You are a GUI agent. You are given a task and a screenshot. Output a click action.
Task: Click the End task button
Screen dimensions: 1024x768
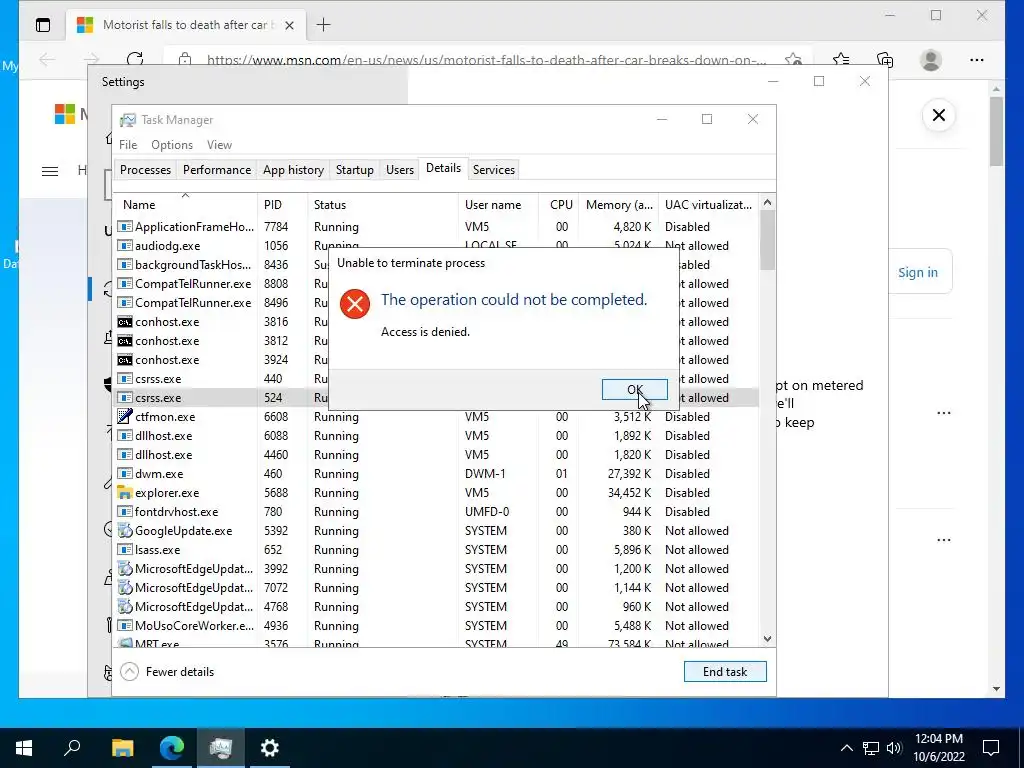[x=725, y=671]
